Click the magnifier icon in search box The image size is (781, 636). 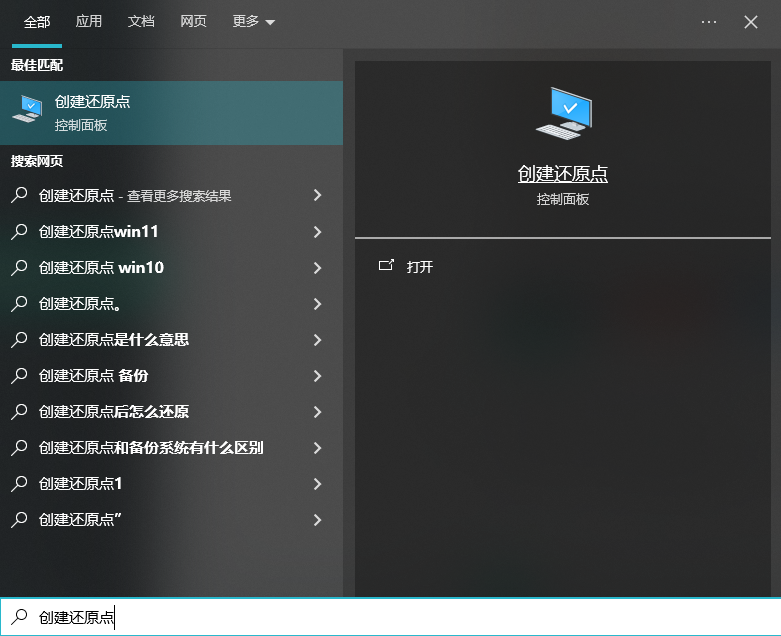[x=18, y=617]
